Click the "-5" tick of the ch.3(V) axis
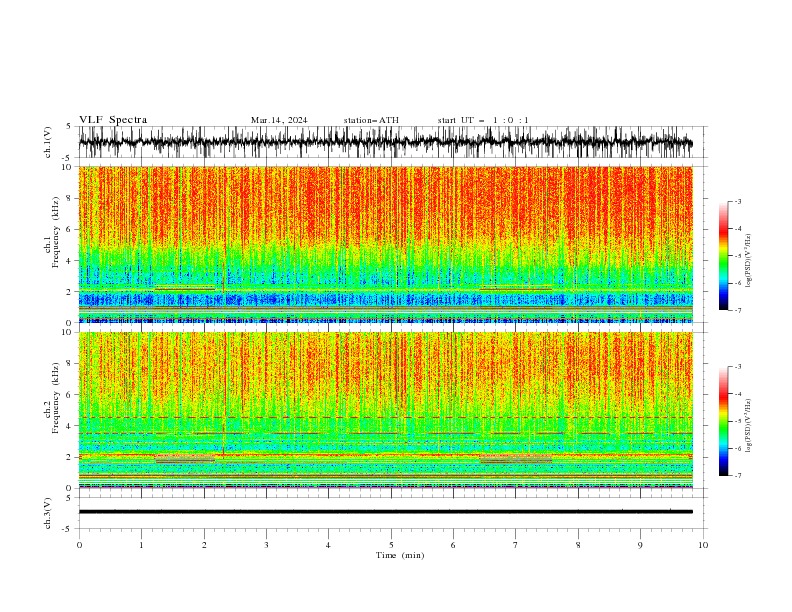Screen dimensions: 792x612 pos(68,529)
